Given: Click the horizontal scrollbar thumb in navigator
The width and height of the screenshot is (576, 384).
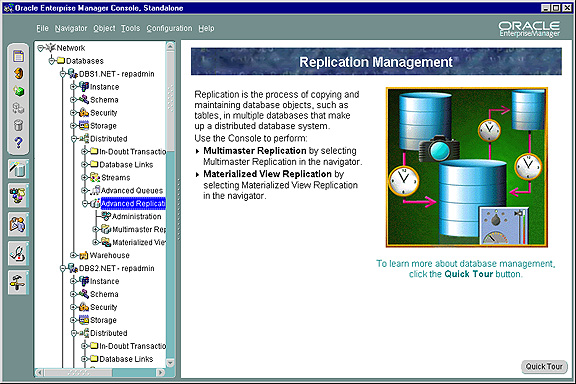Looking at the screenshot, I should point(78,373).
